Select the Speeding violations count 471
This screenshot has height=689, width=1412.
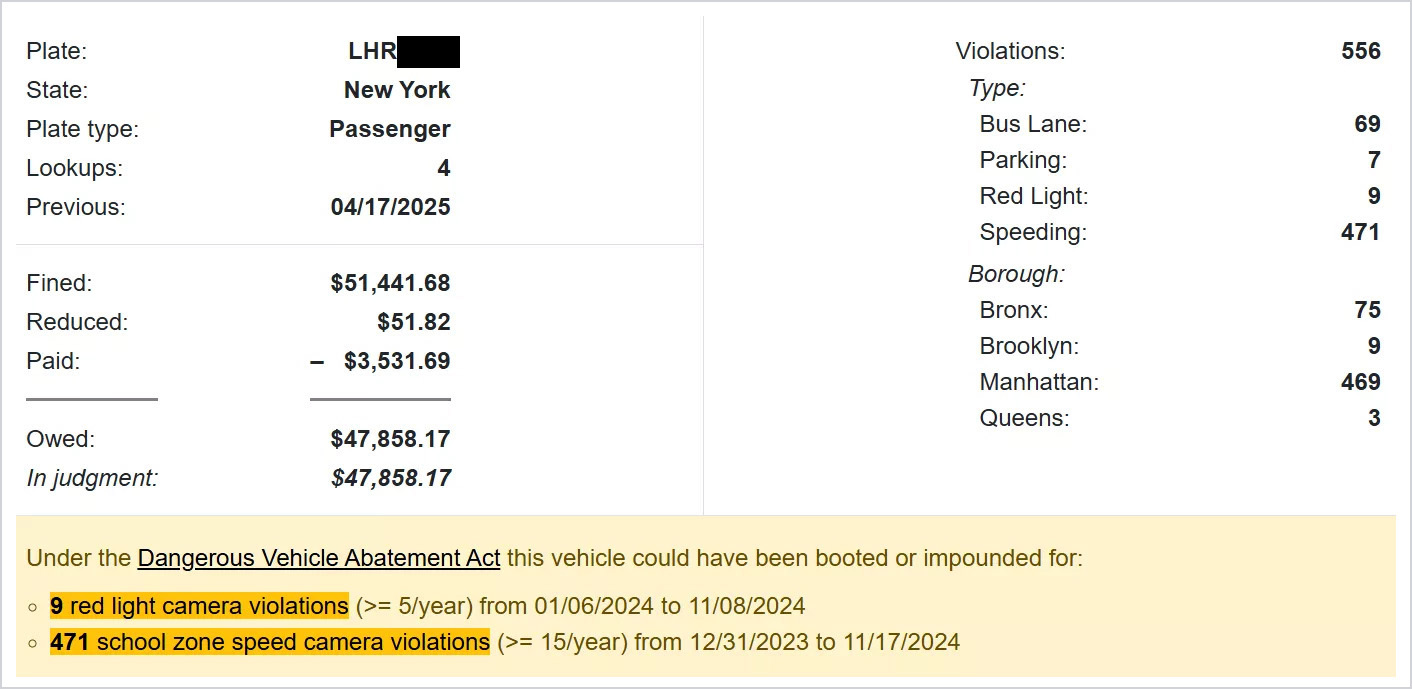pyautogui.click(x=1360, y=232)
